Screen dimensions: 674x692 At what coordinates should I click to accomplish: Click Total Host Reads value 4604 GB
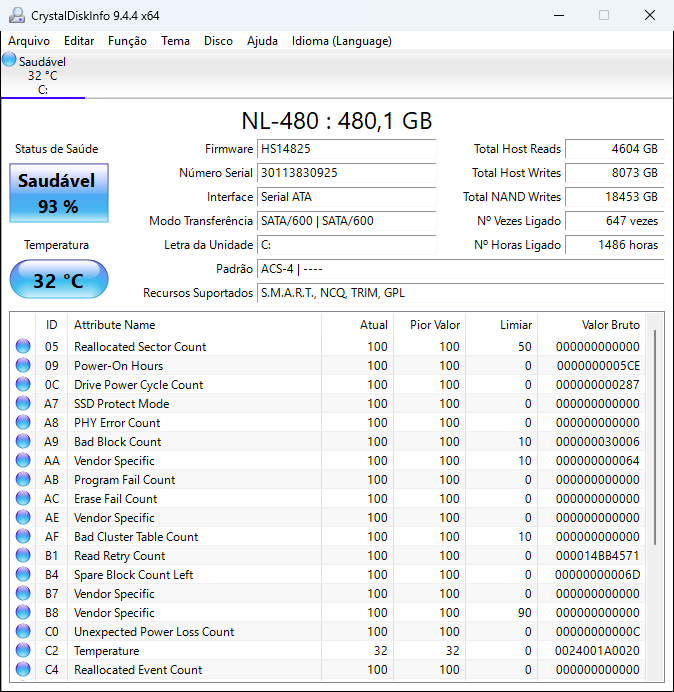click(614, 149)
